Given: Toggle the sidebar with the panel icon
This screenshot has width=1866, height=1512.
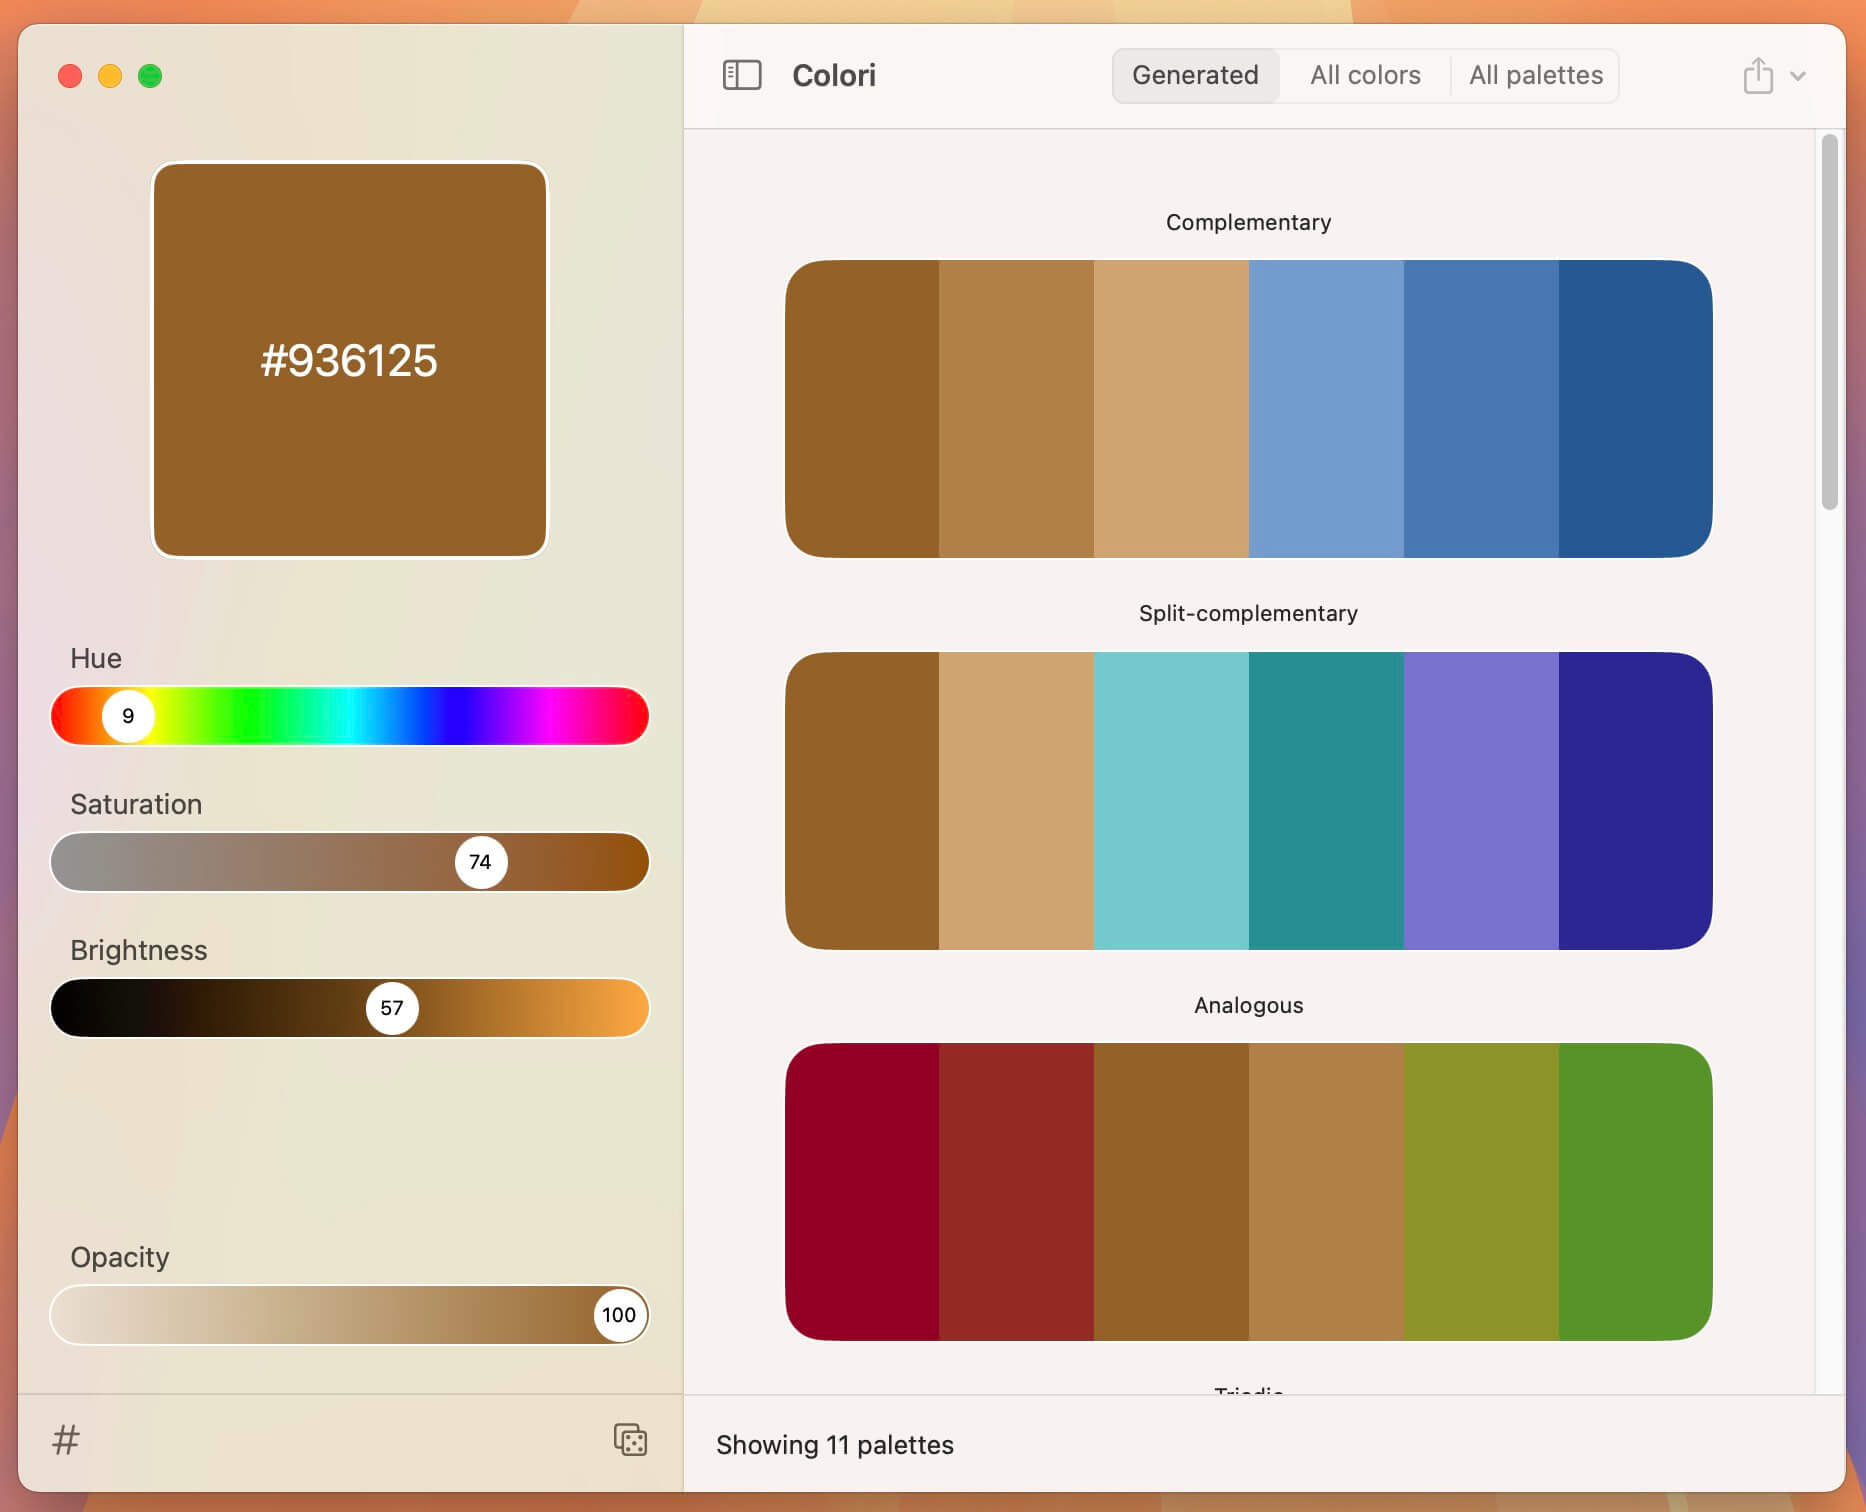Looking at the screenshot, I should [x=743, y=75].
